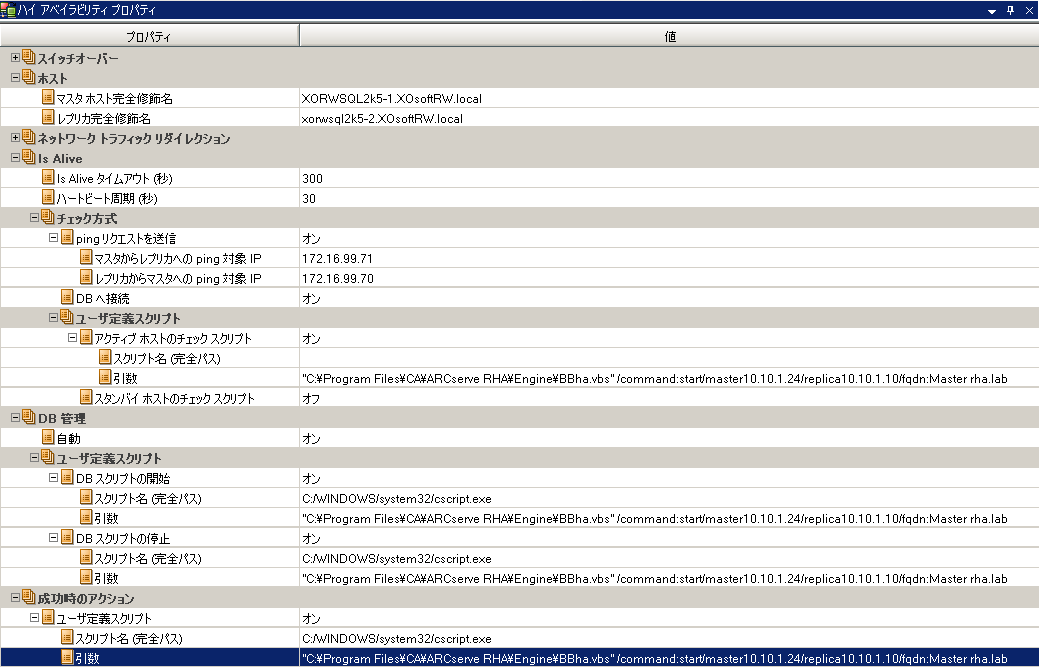Click the Is Alive group icon
Image resolution: width=1040 pixels, height=667 pixels.
point(29,157)
